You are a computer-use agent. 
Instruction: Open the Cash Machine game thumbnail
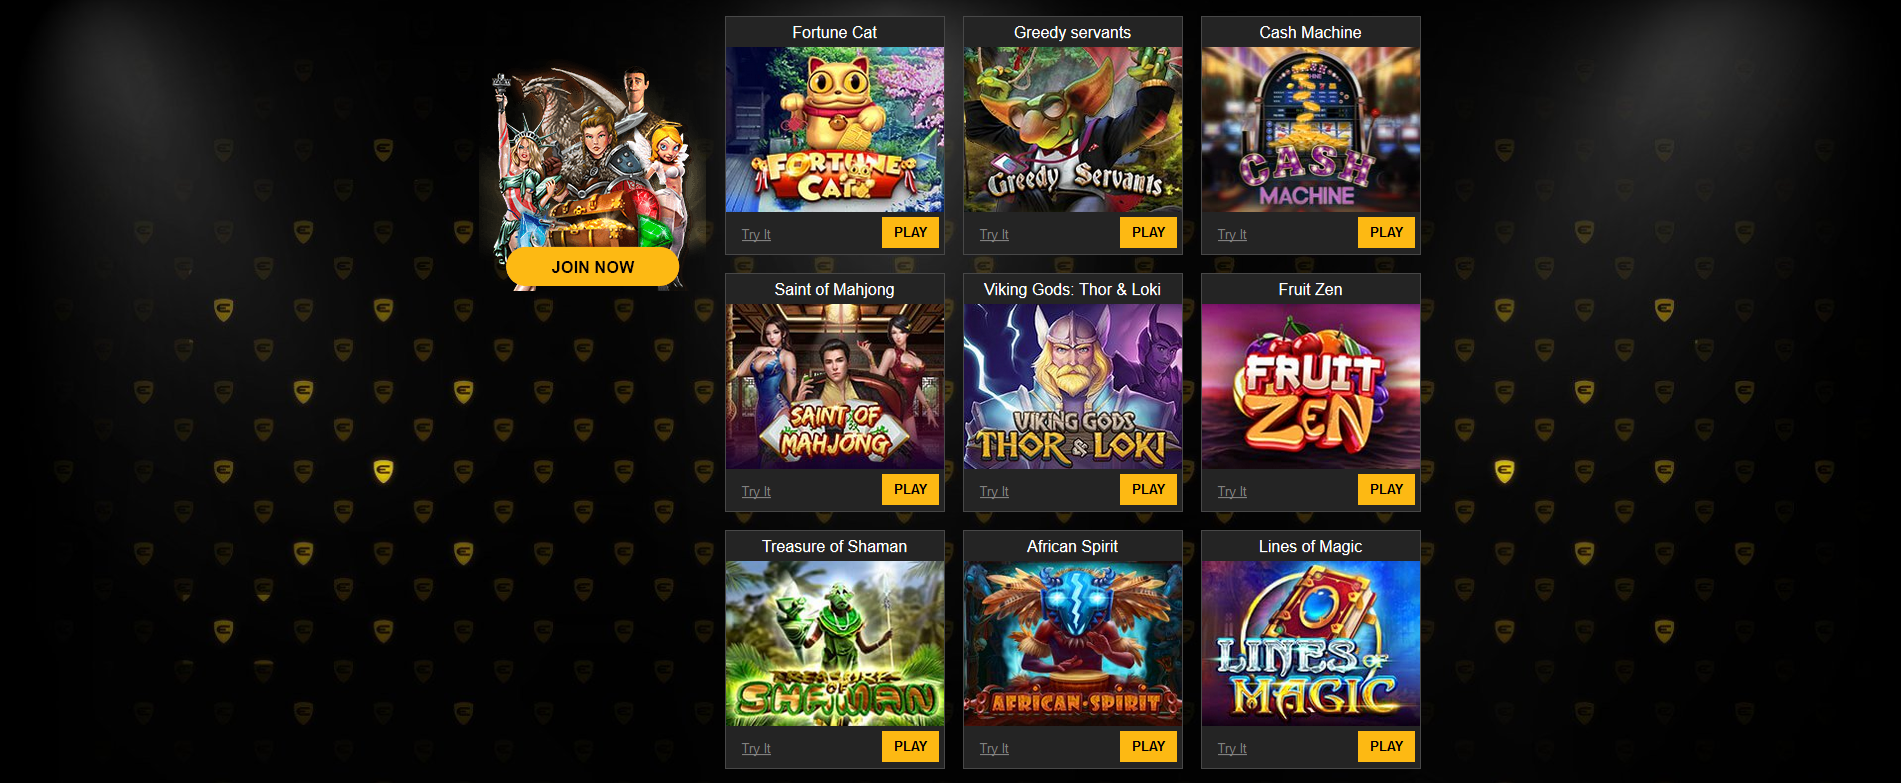tap(1310, 129)
